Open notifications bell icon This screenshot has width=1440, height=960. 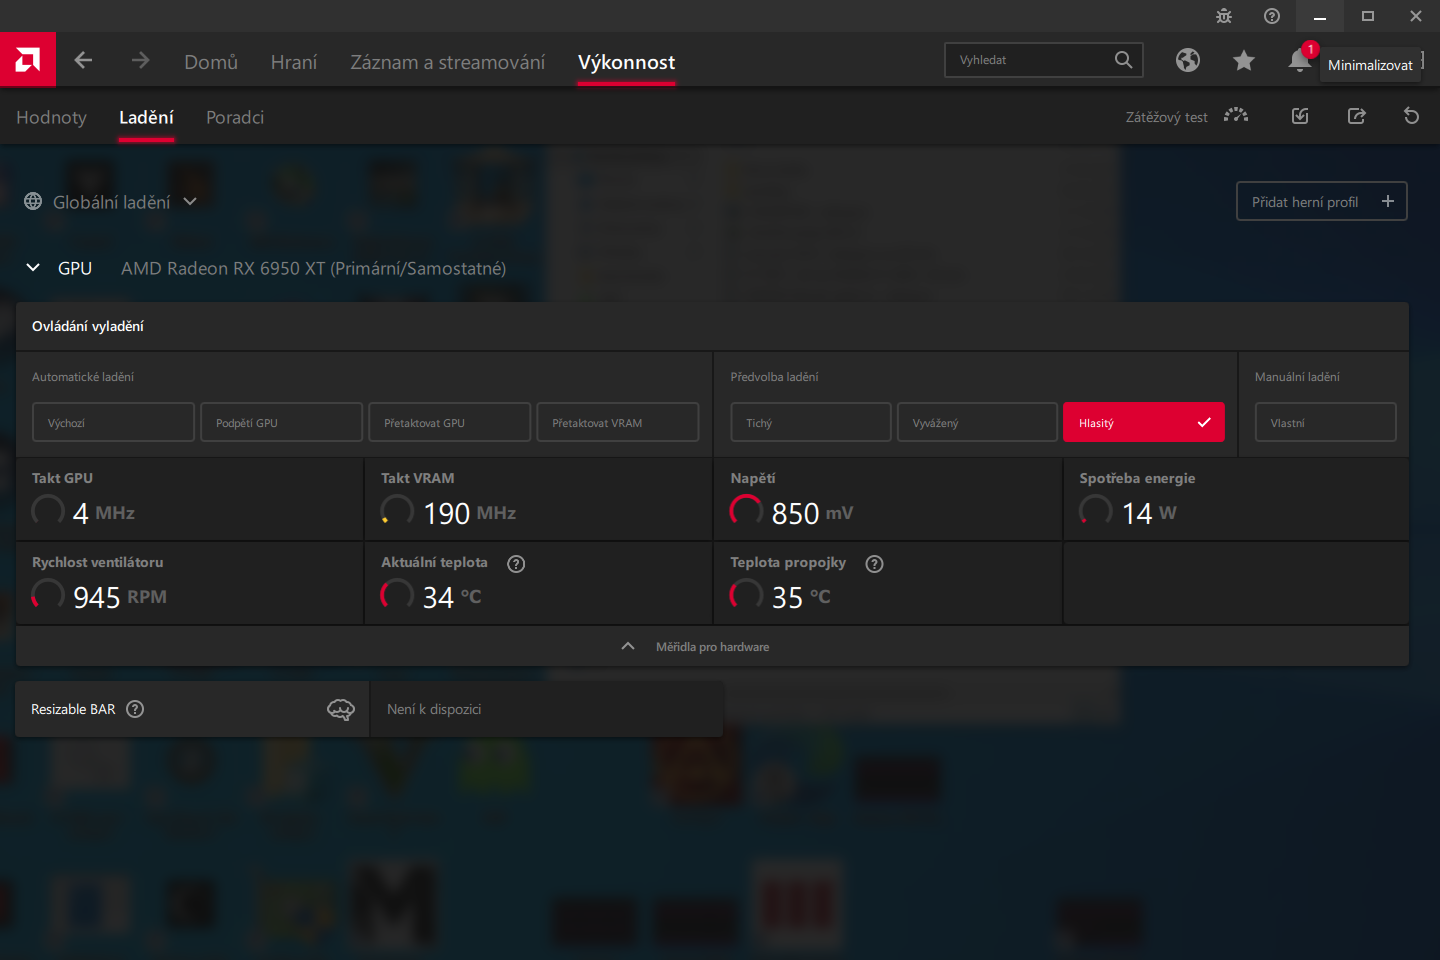click(1299, 60)
